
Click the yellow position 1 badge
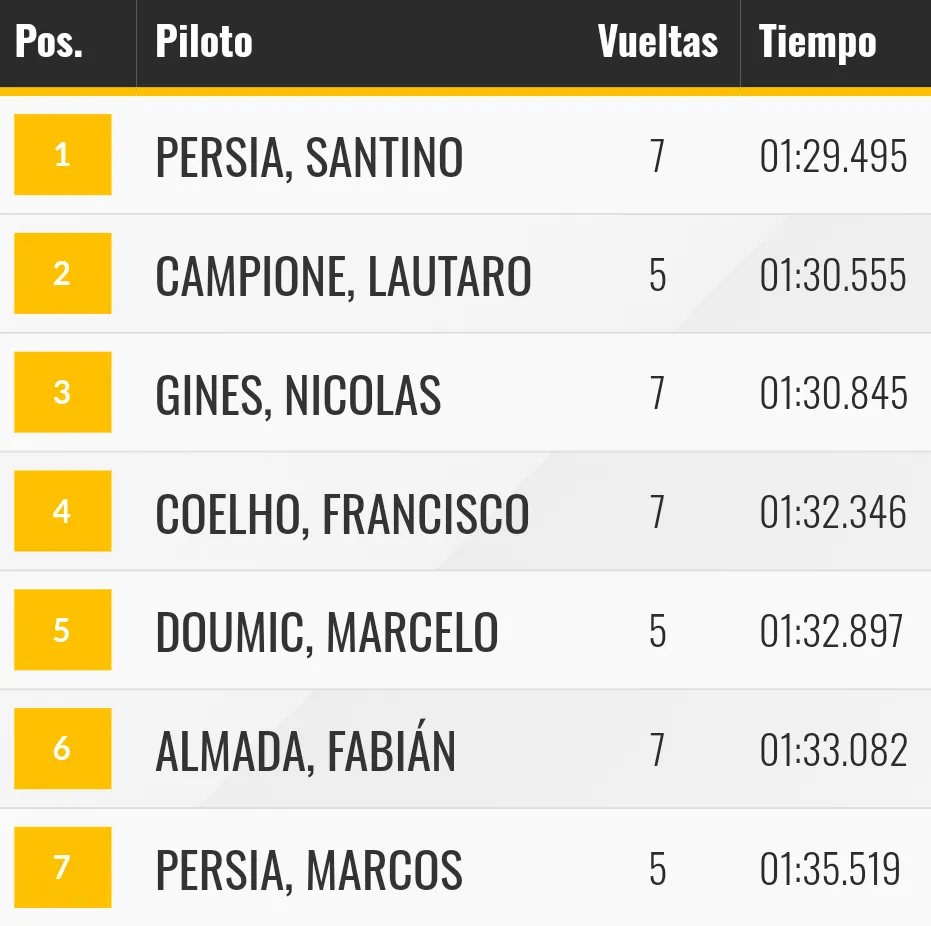(62, 155)
